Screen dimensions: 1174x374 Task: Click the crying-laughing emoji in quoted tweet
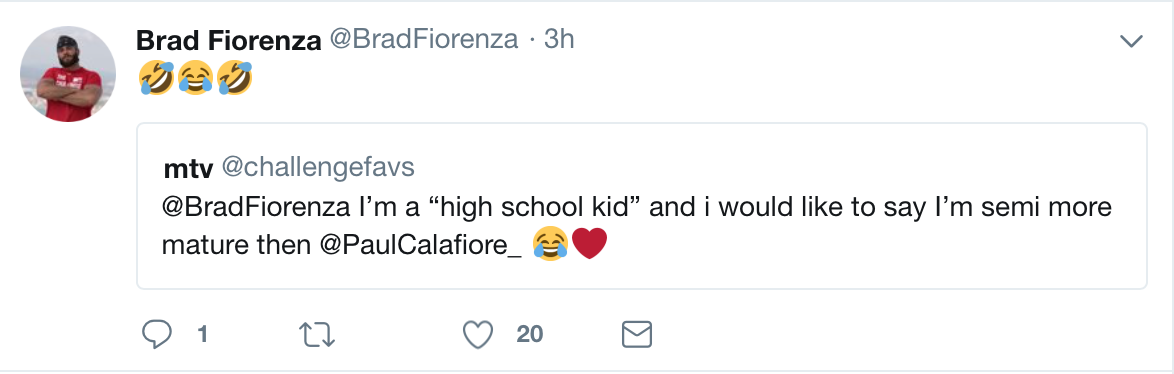point(550,245)
